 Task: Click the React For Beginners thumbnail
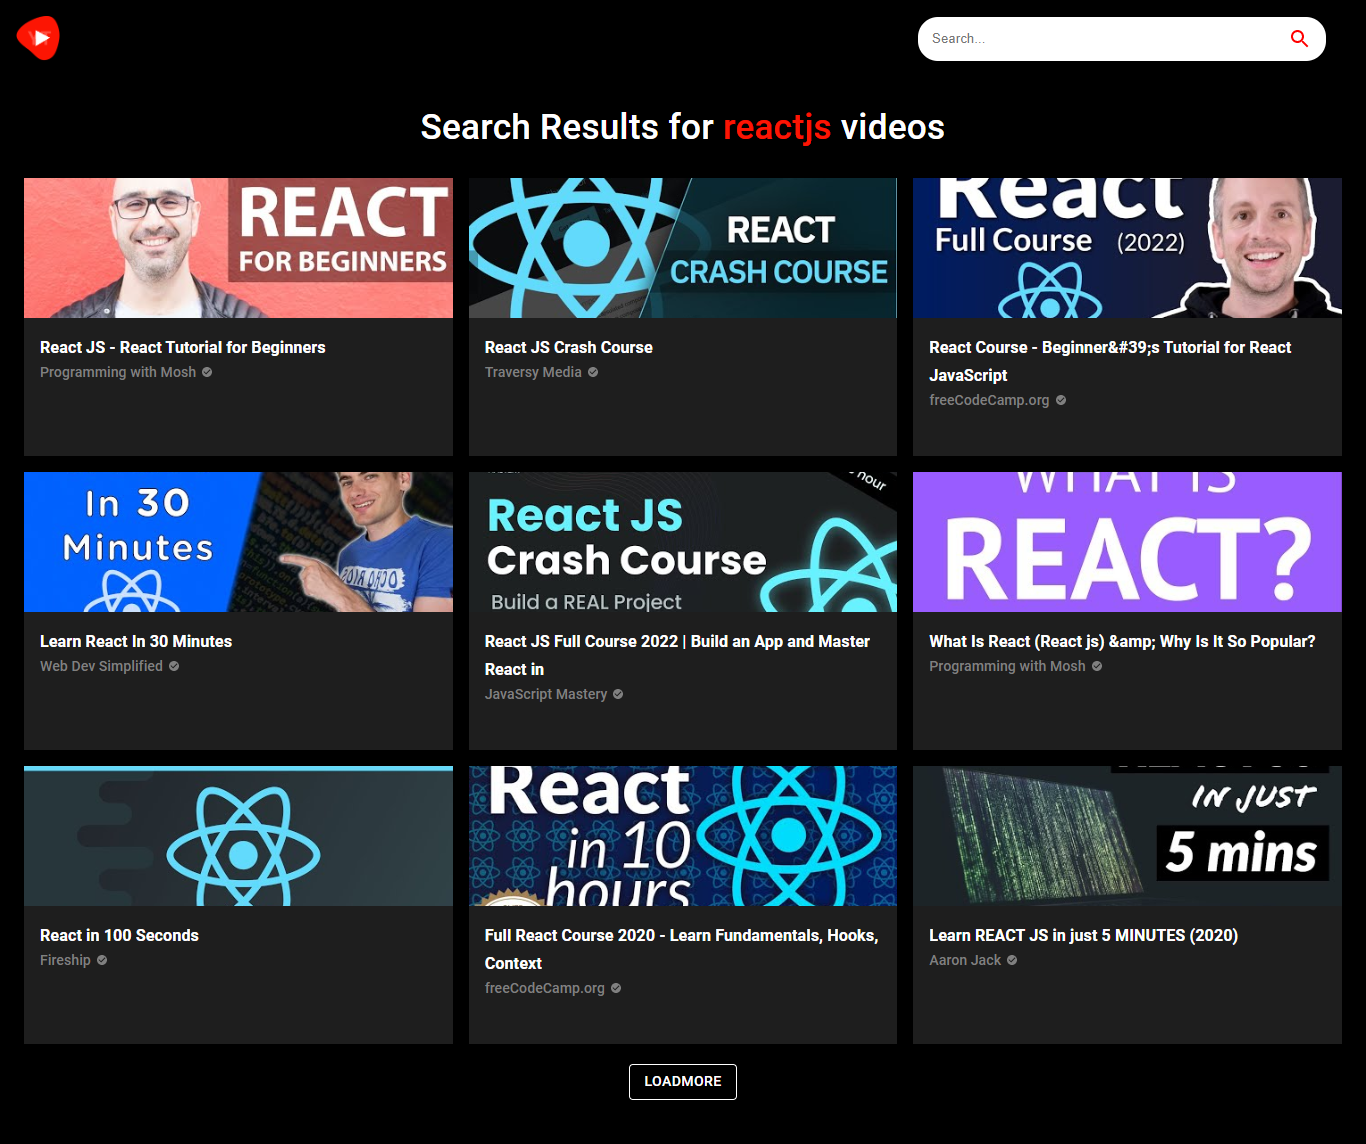238,247
